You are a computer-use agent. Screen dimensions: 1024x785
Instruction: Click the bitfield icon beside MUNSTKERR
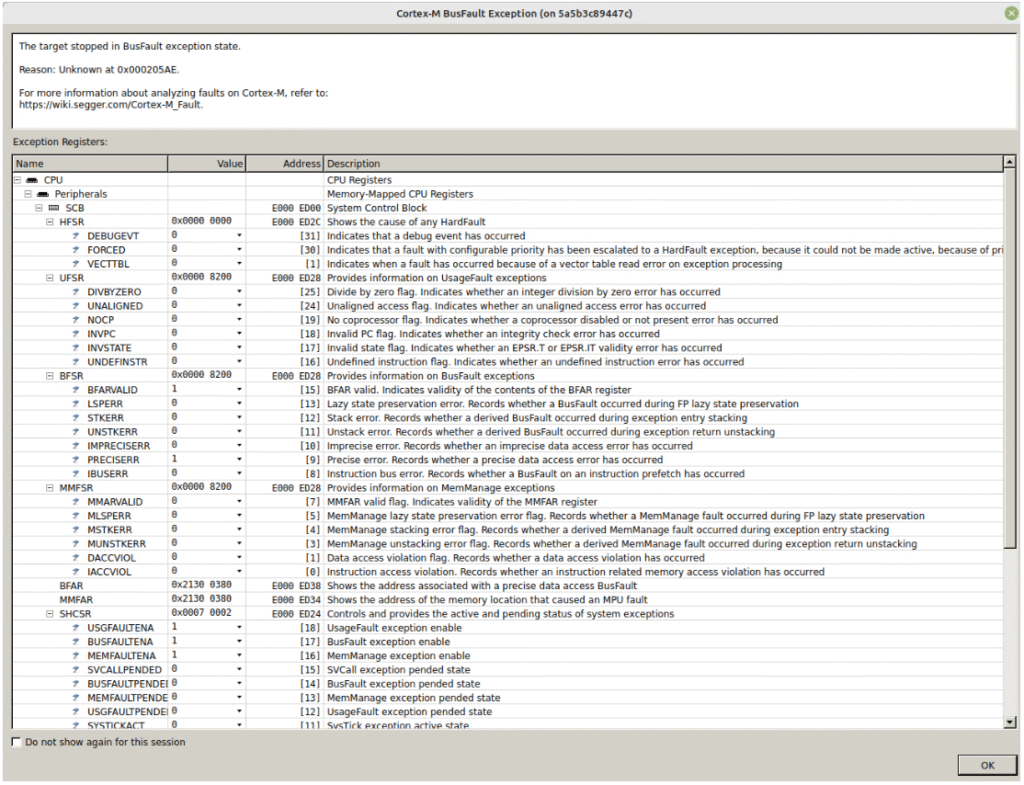(x=76, y=544)
